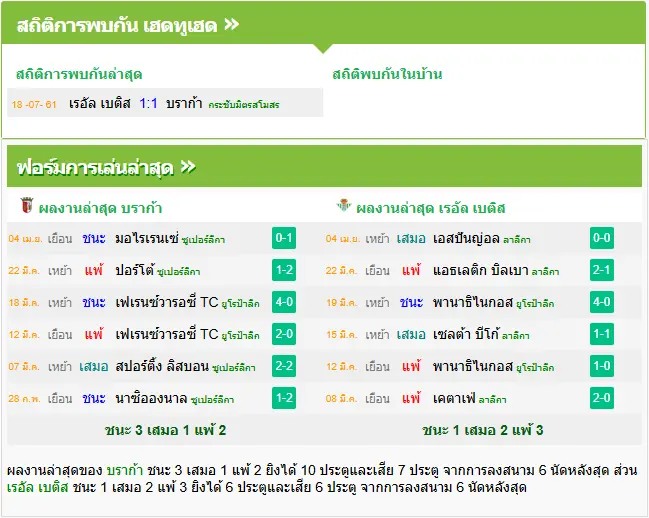Click the 1-2 score badge for นาซิอองนาล

(x=284, y=398)
